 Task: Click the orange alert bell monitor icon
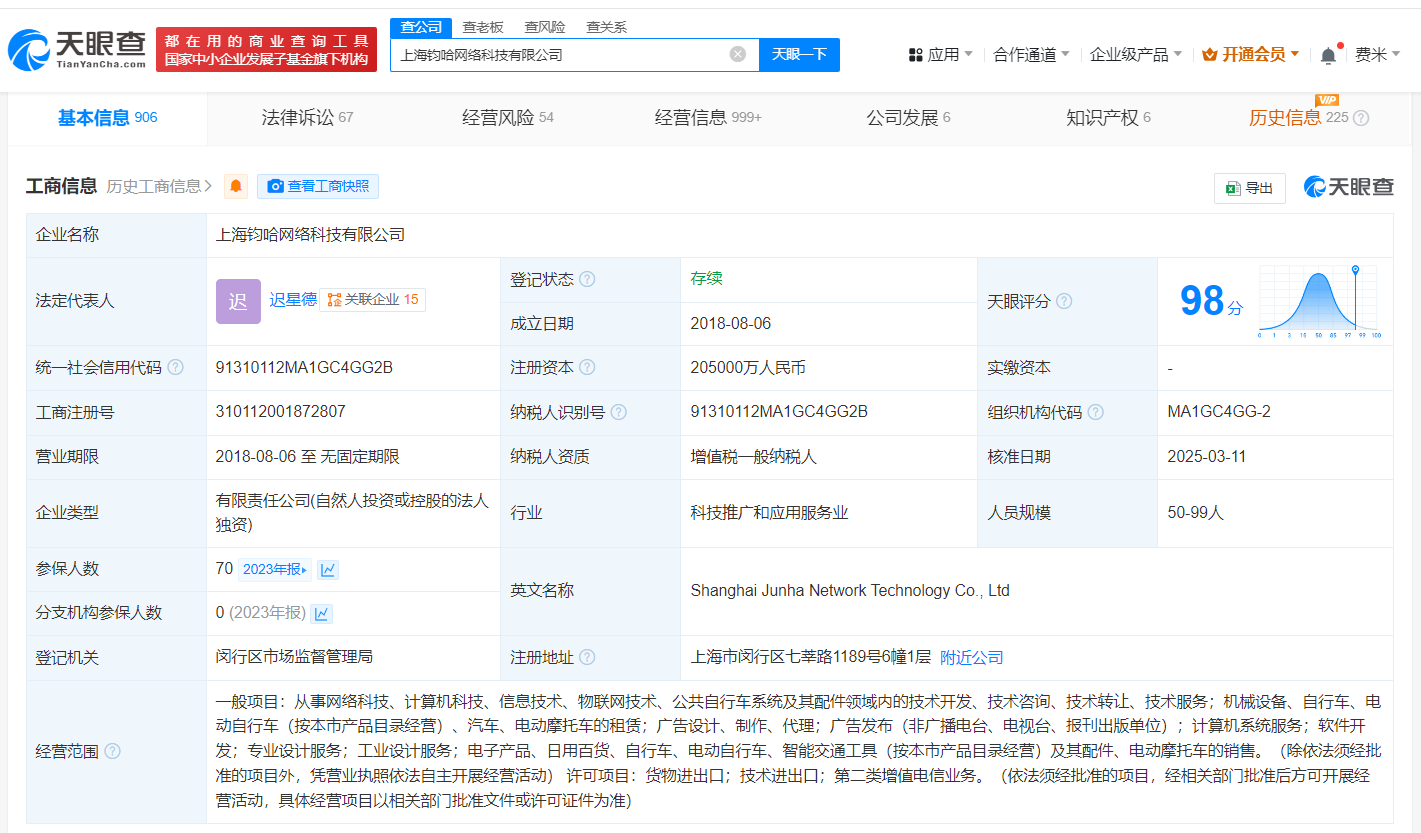tap(236, 186)
